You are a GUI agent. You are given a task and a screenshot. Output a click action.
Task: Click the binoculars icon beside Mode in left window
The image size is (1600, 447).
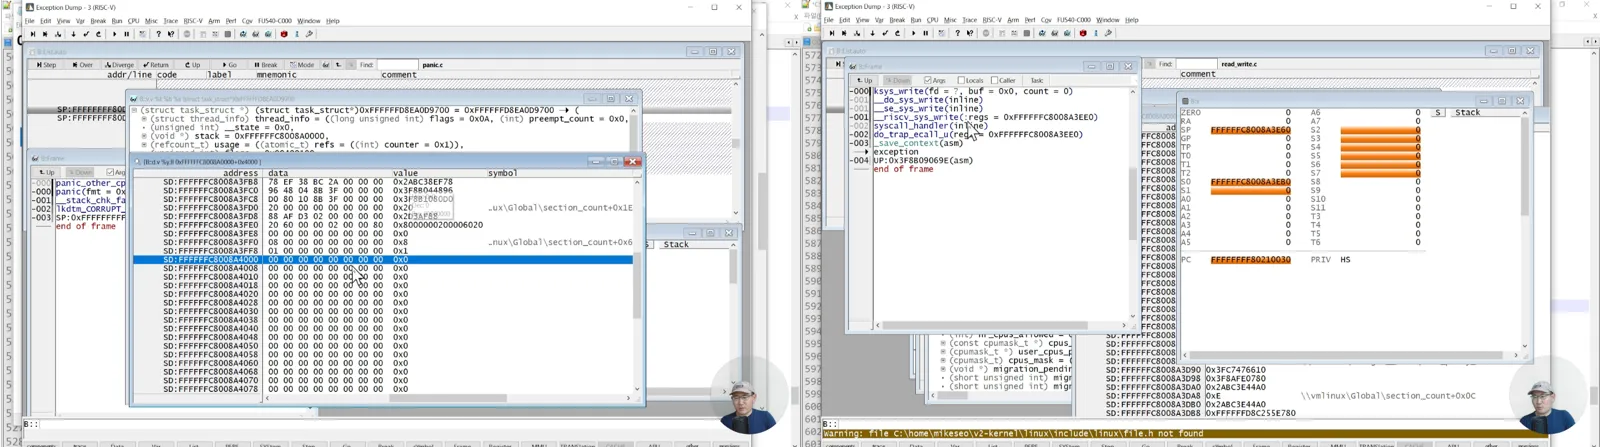[326, 65]
